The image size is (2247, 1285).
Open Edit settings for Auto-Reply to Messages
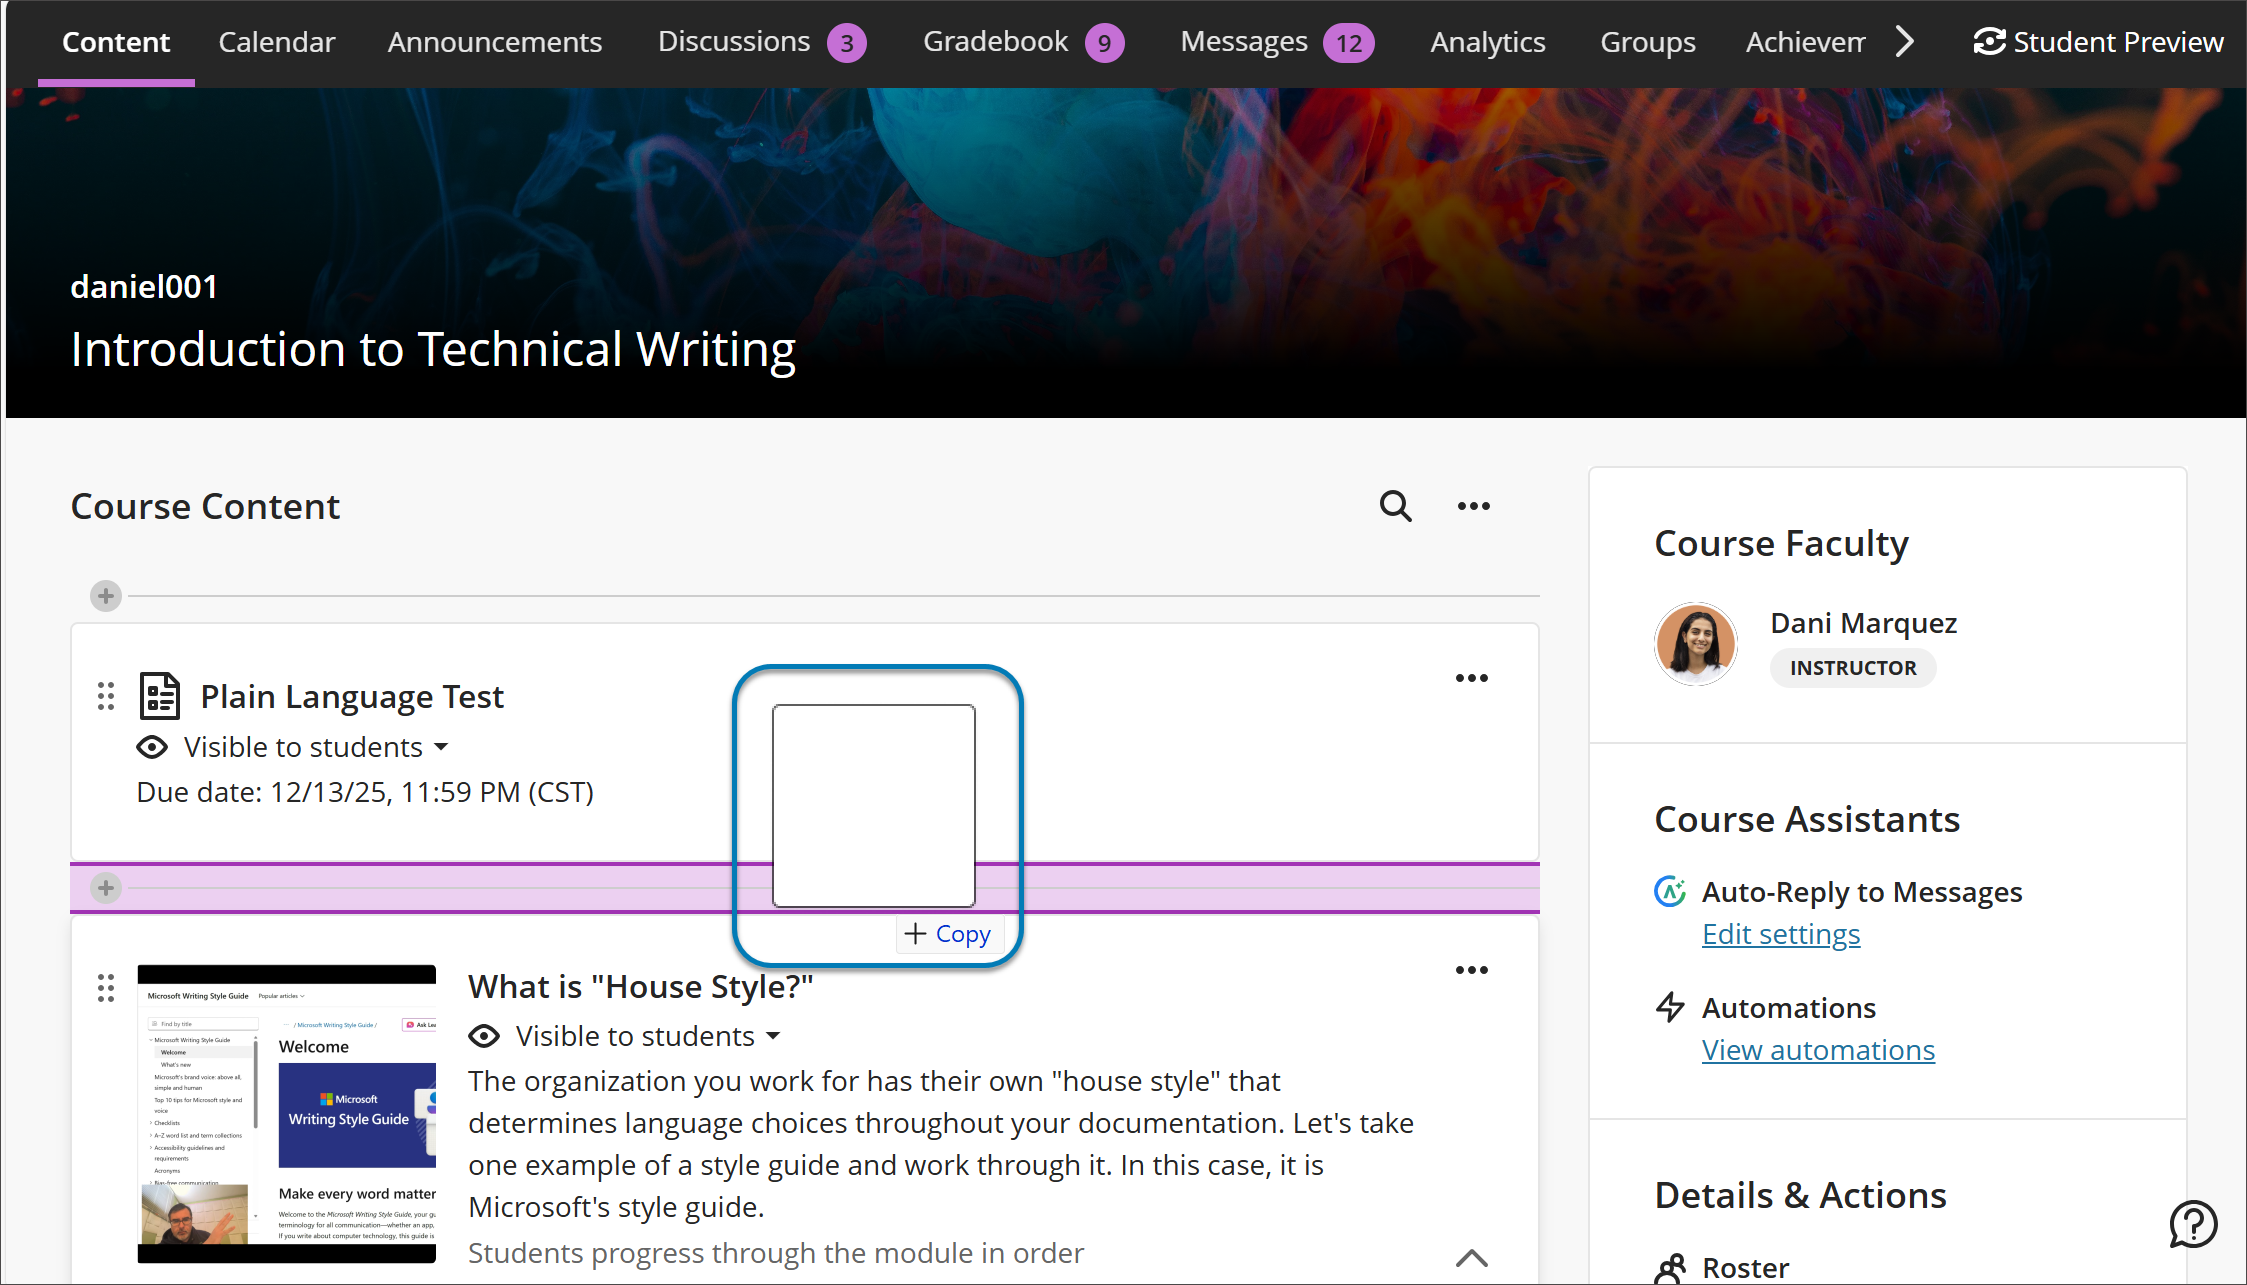pos(1780,934)
